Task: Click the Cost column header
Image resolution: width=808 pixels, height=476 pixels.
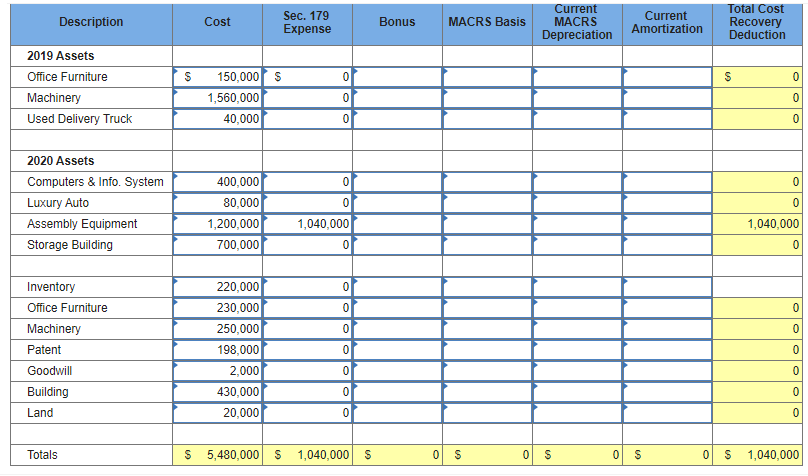Action: (217, 22)
